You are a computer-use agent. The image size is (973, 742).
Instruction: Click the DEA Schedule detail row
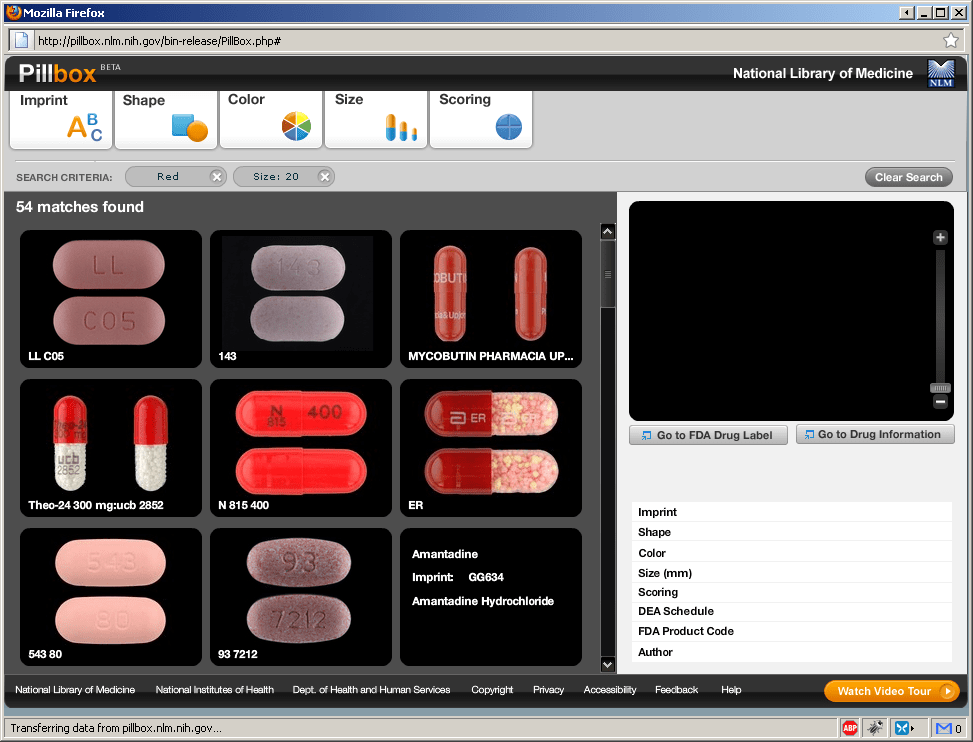tap(792, 611)
